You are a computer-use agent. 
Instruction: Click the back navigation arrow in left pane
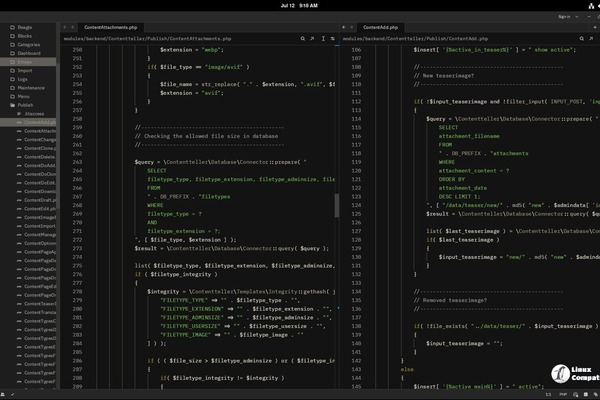pos(64,27)
